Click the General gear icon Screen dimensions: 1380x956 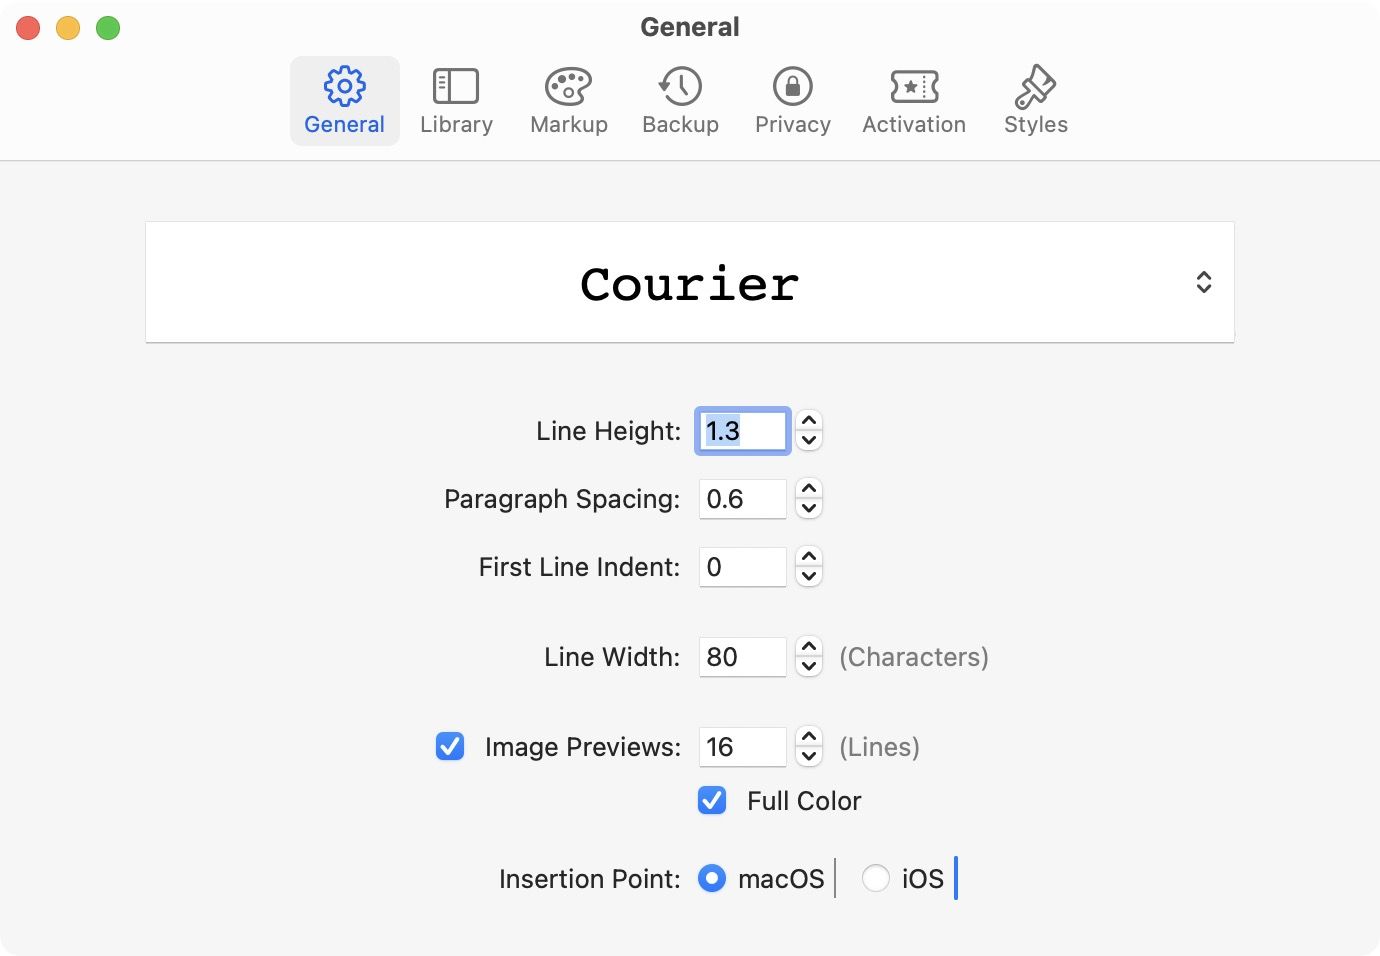(344, 87)
